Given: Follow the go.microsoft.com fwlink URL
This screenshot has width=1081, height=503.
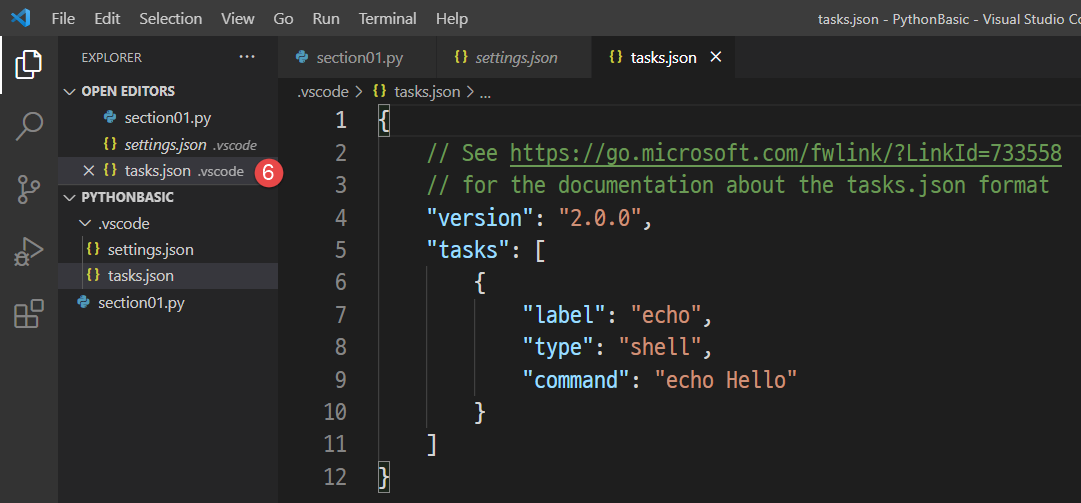Looking at the screenshot, I should [x=785, y=153].
